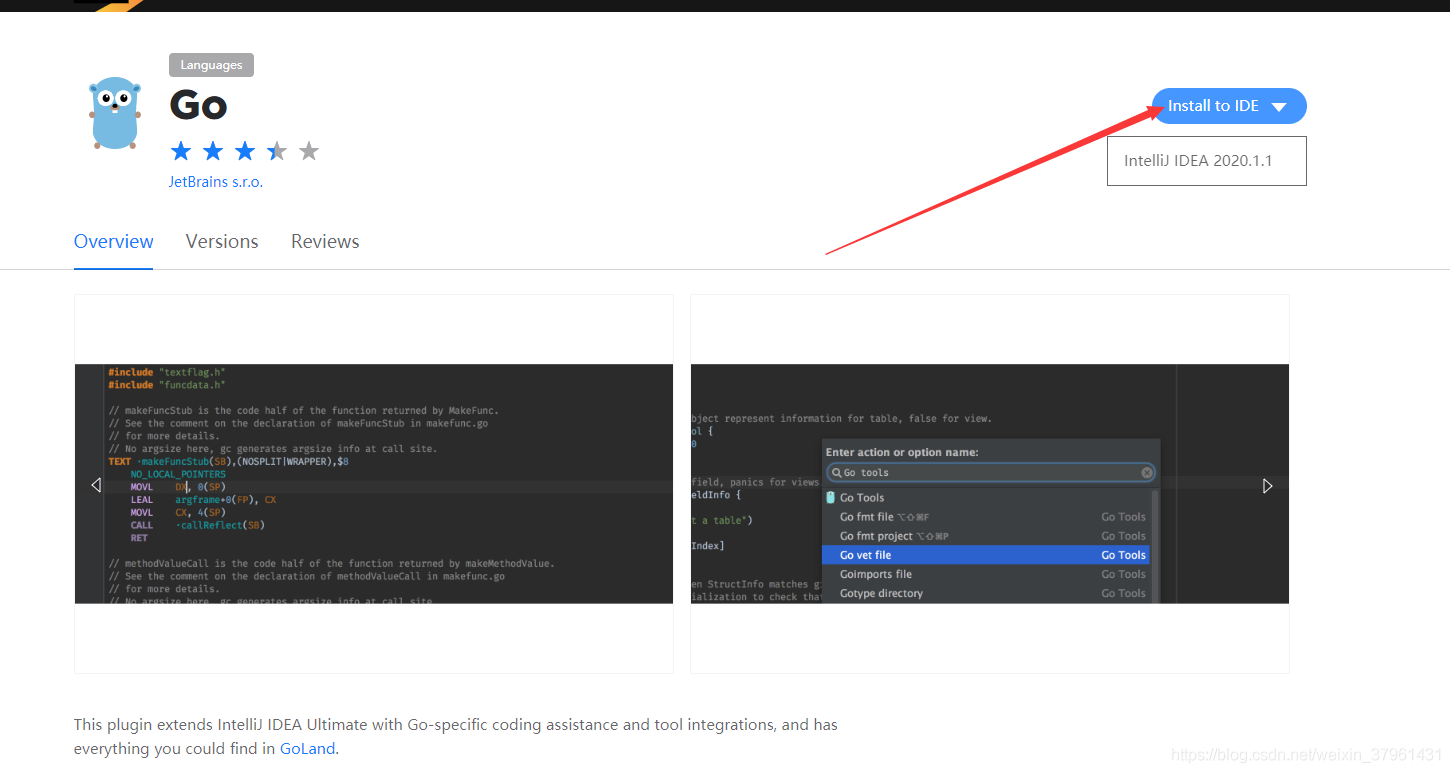Click the Languages category tag
Screen dimensions: 1450x773
tap(211, 65)
